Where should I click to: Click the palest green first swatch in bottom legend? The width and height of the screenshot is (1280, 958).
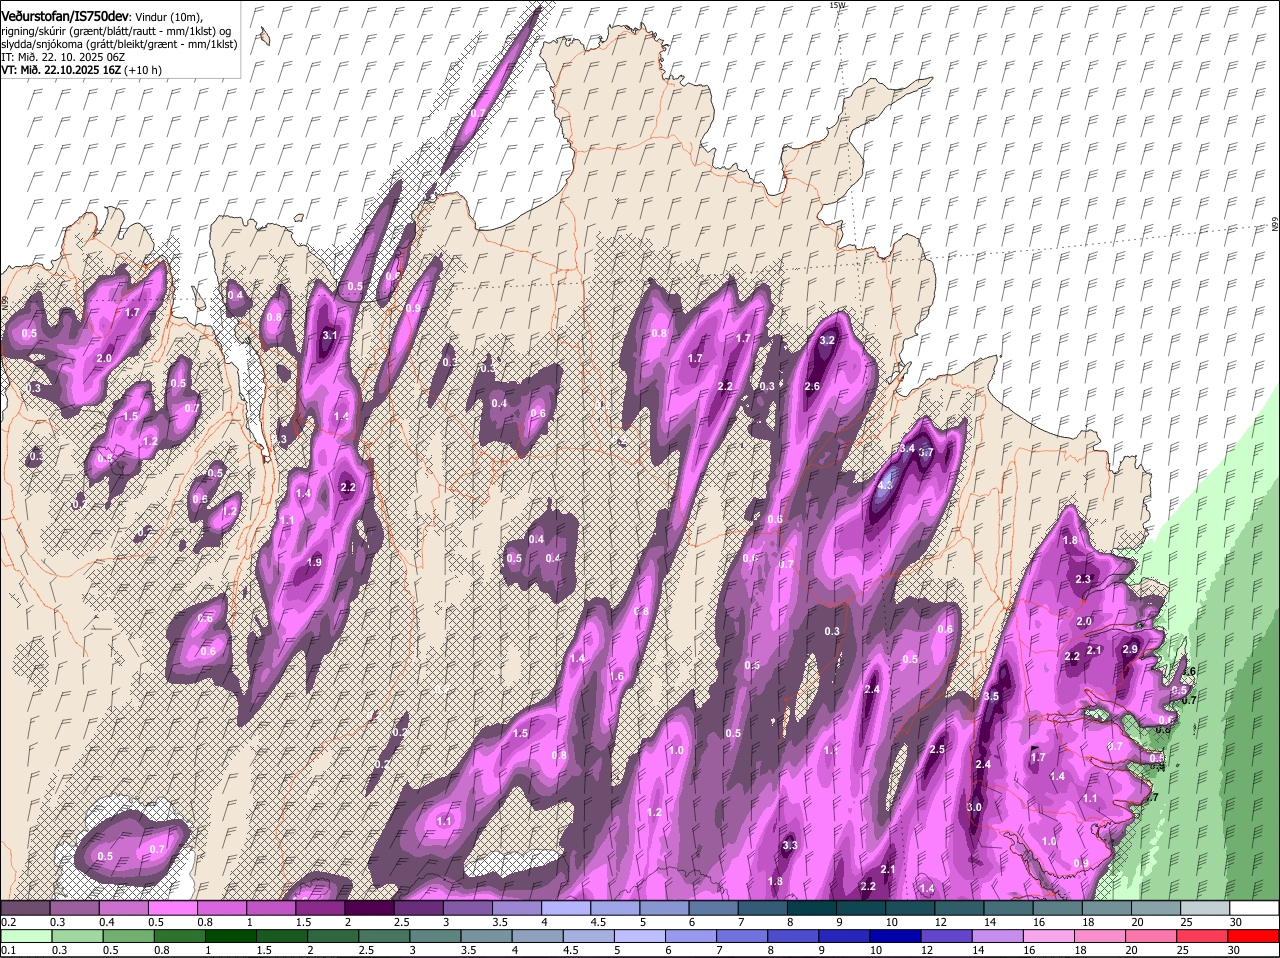25,936
